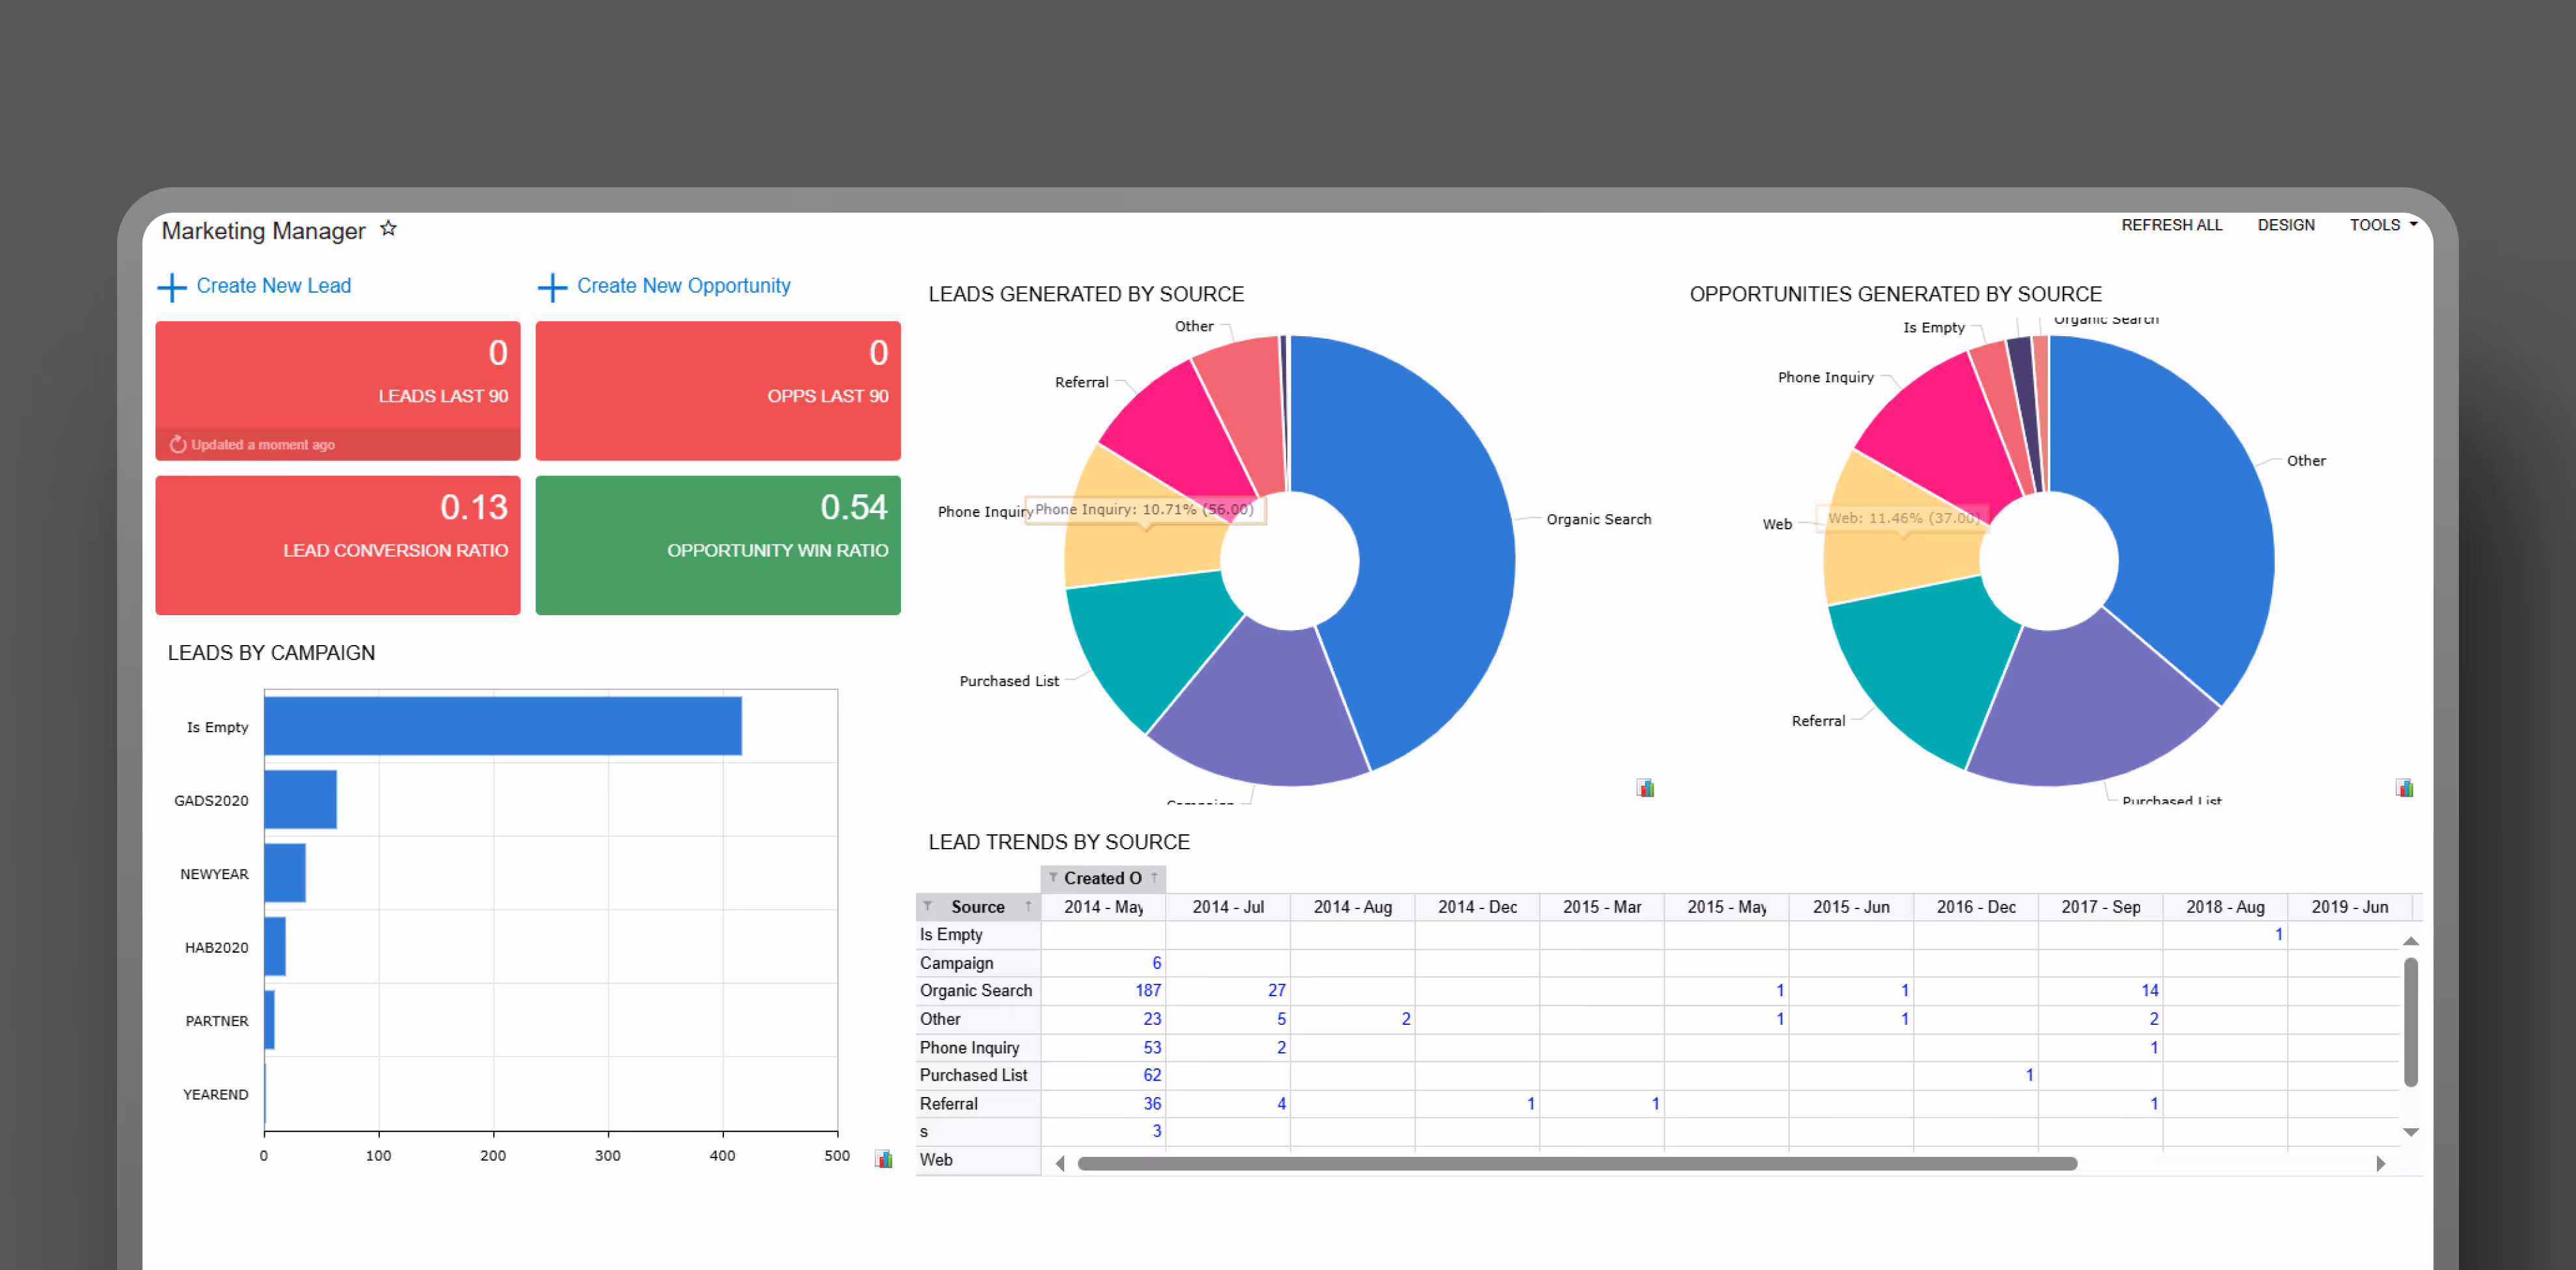This screenshot has height=1270, width=2576.
Task: Click the sort arrow on Source header
Action: (x=1028, y=906)
